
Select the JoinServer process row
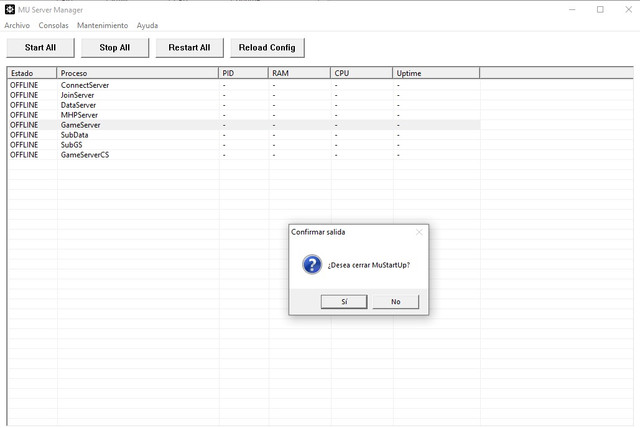pyautogui.click(x=244, y=95)
